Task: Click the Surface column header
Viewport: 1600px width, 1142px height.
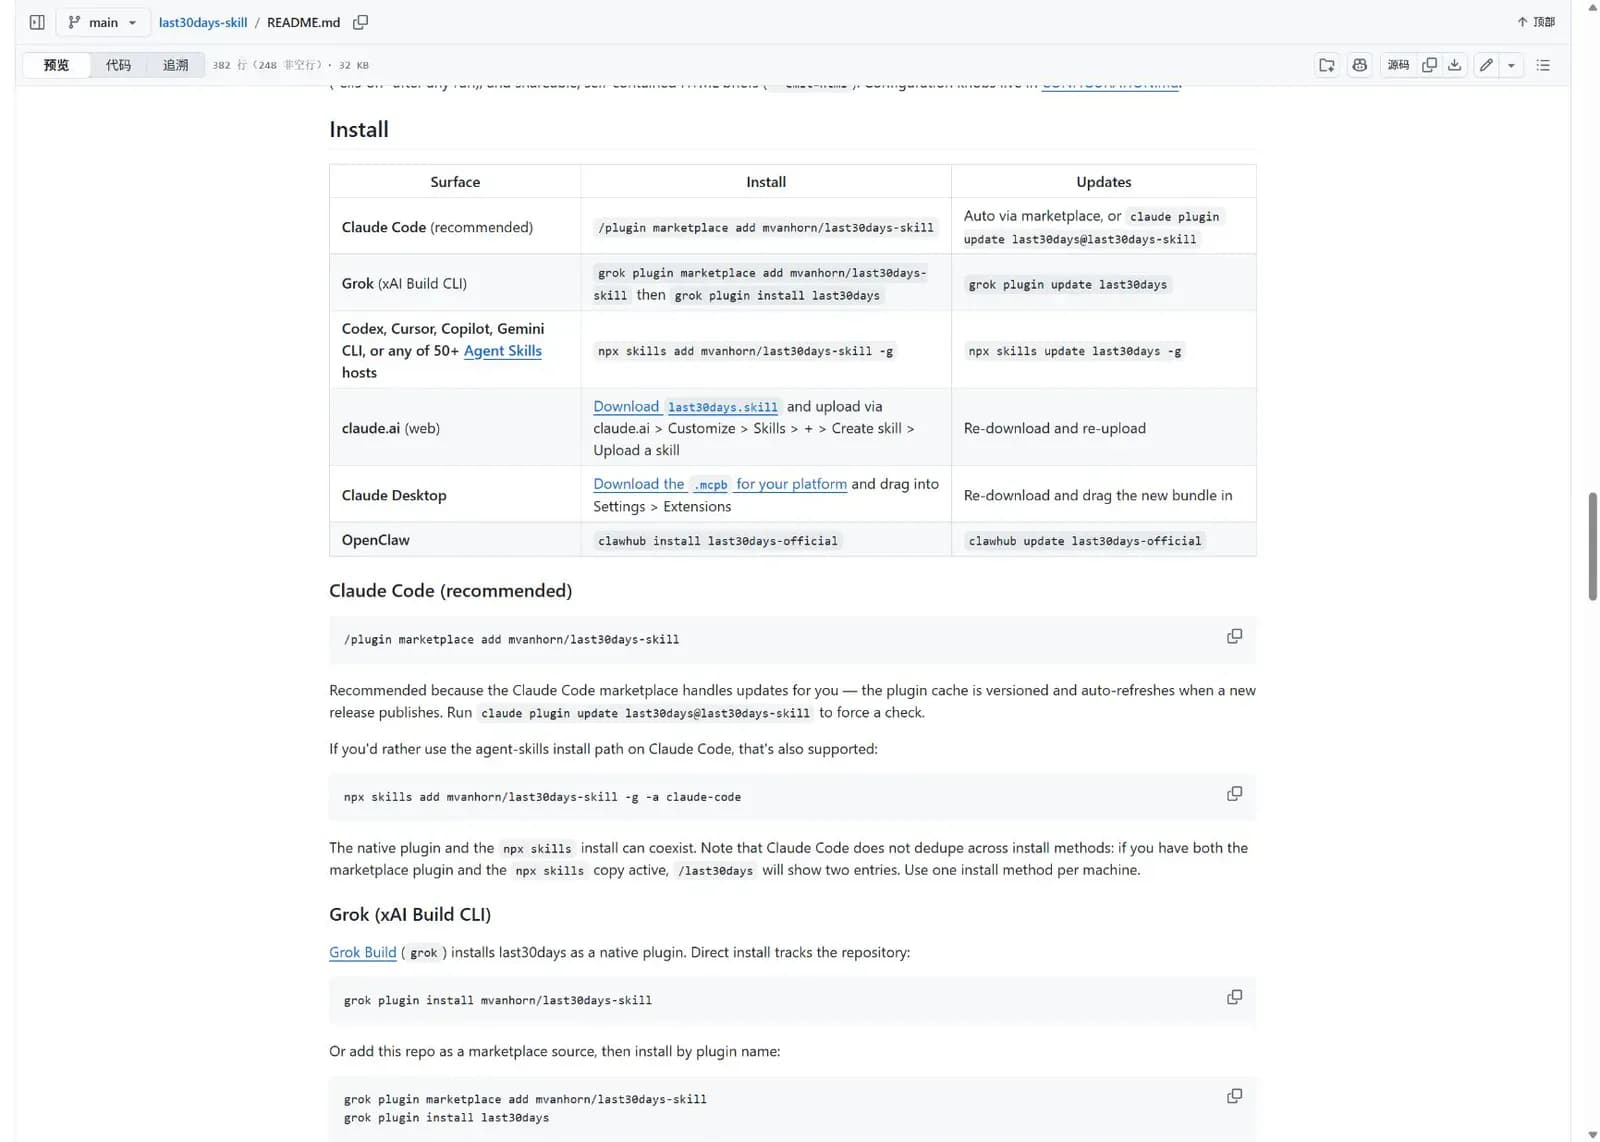Action: tap(455, 182)
